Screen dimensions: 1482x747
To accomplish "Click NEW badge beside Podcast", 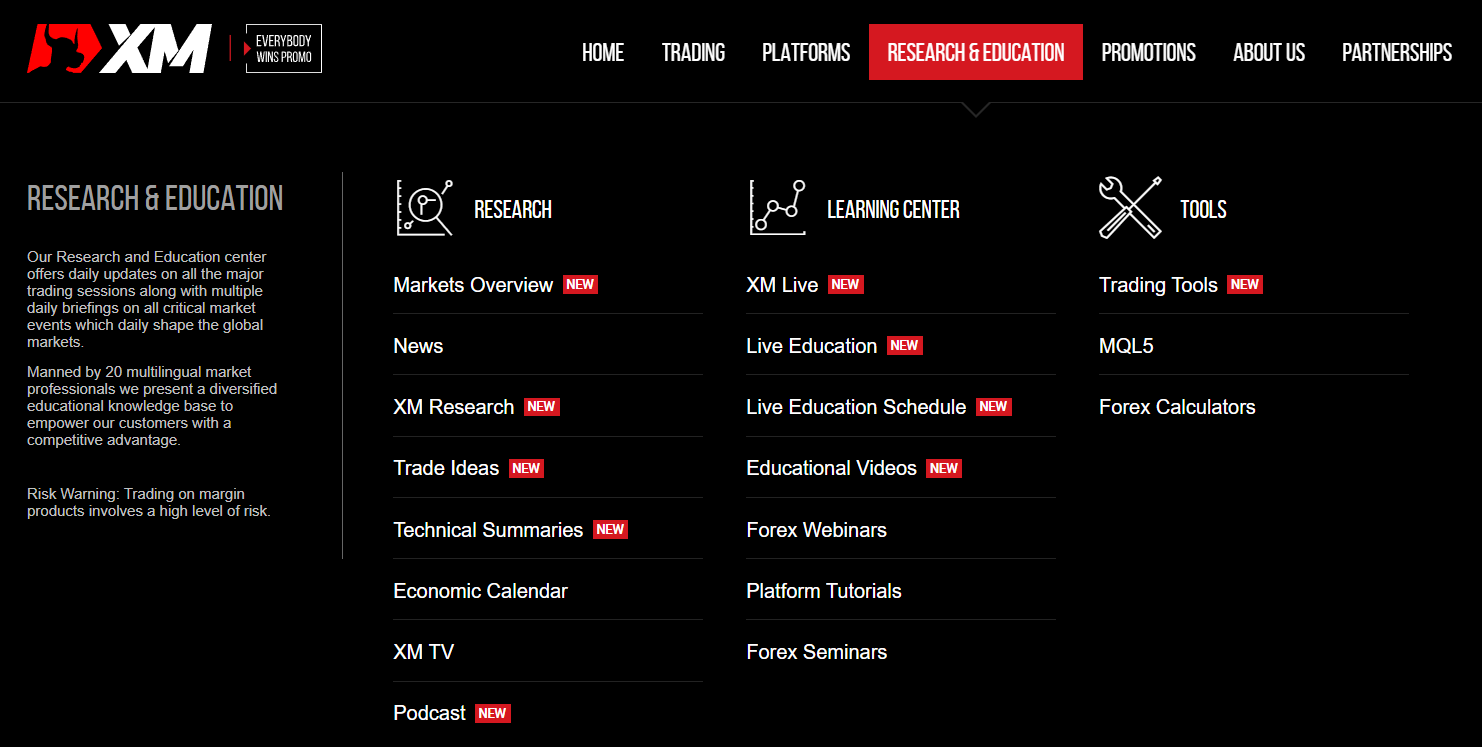I will [x=492, y=713].
